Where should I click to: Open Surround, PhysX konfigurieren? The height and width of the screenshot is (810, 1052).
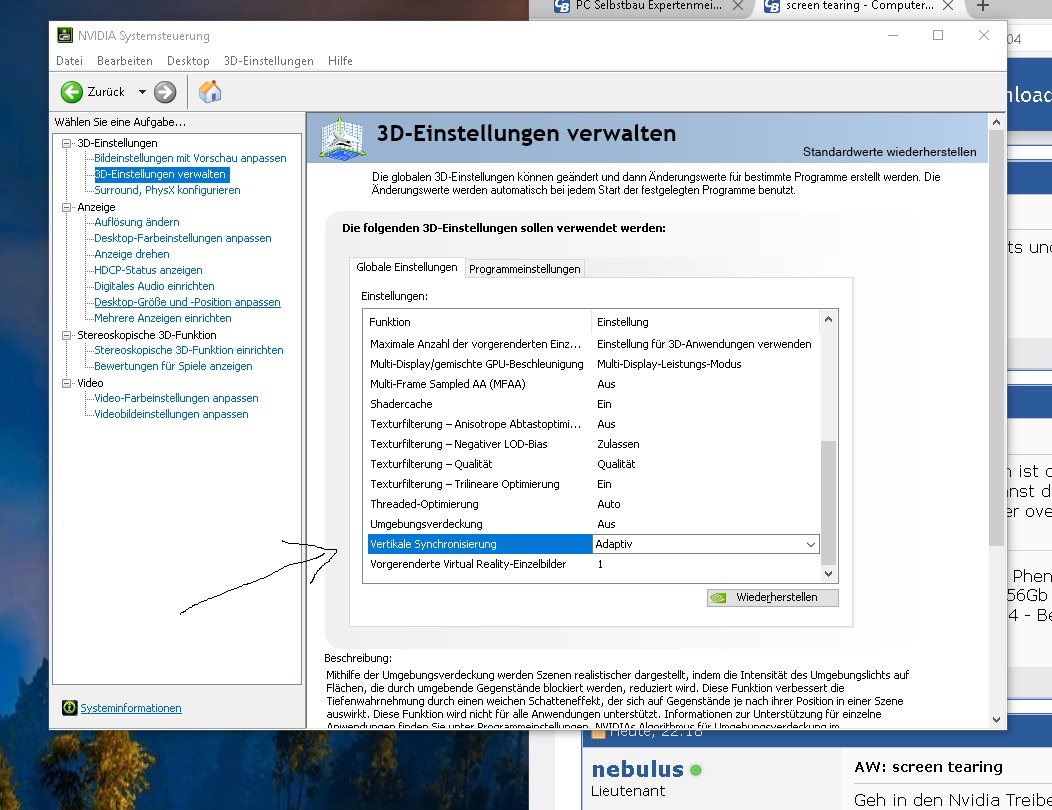point(167,191)
